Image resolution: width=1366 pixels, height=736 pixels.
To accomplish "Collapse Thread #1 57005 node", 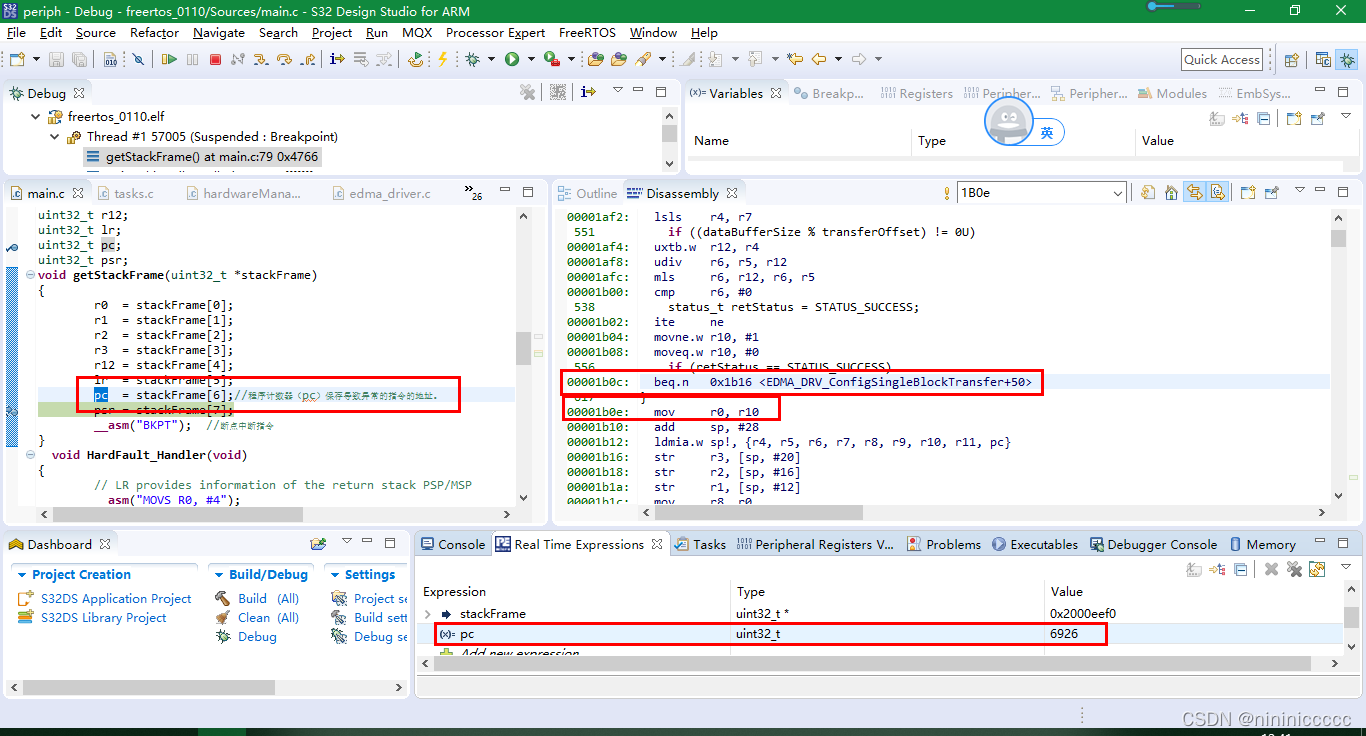I will pyautogui.click(x=56, y=137).
